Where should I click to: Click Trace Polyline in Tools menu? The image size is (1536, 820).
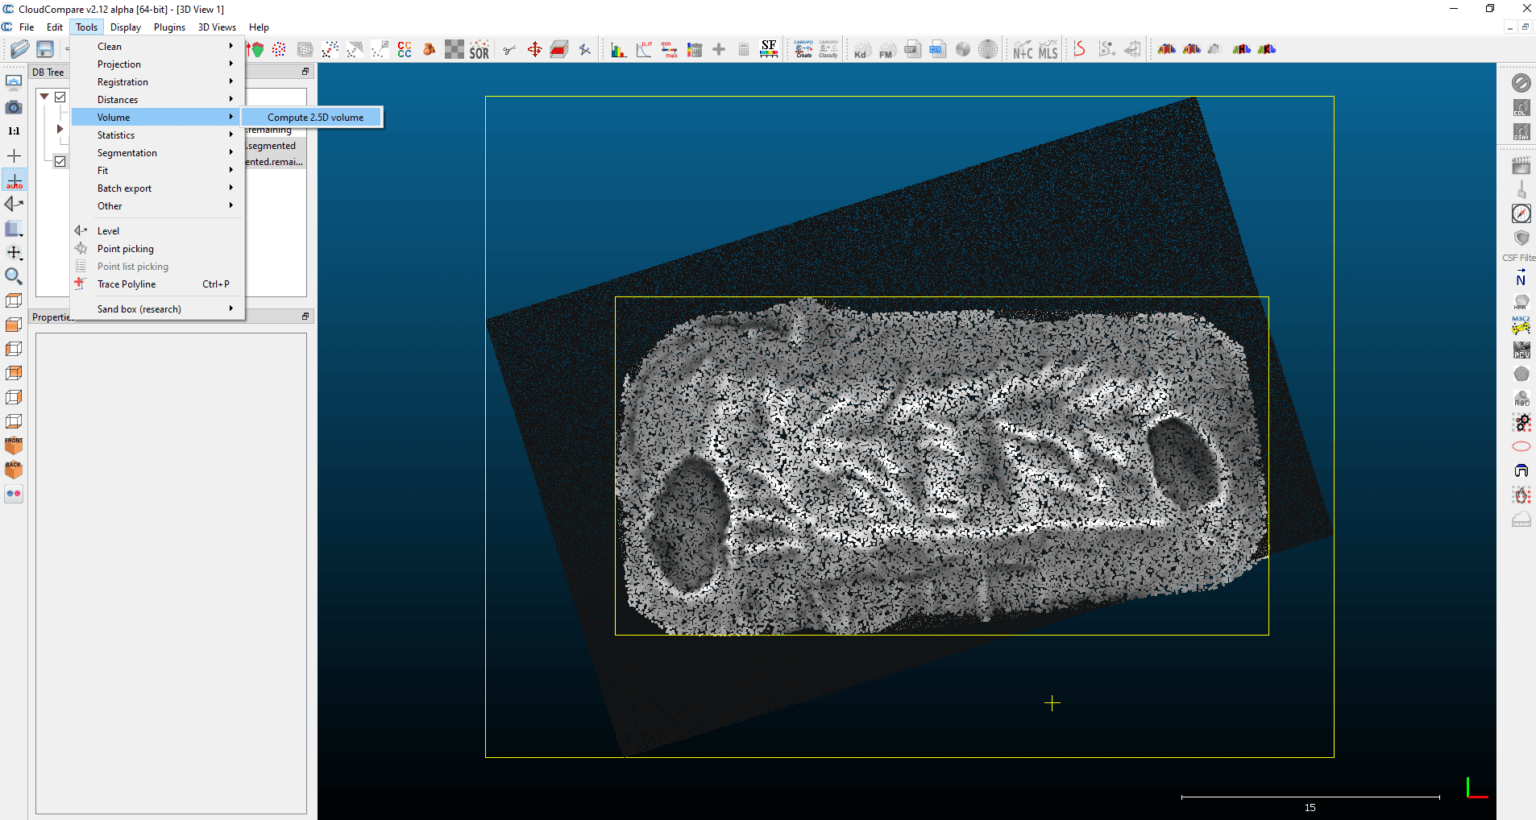pos(126,284)
